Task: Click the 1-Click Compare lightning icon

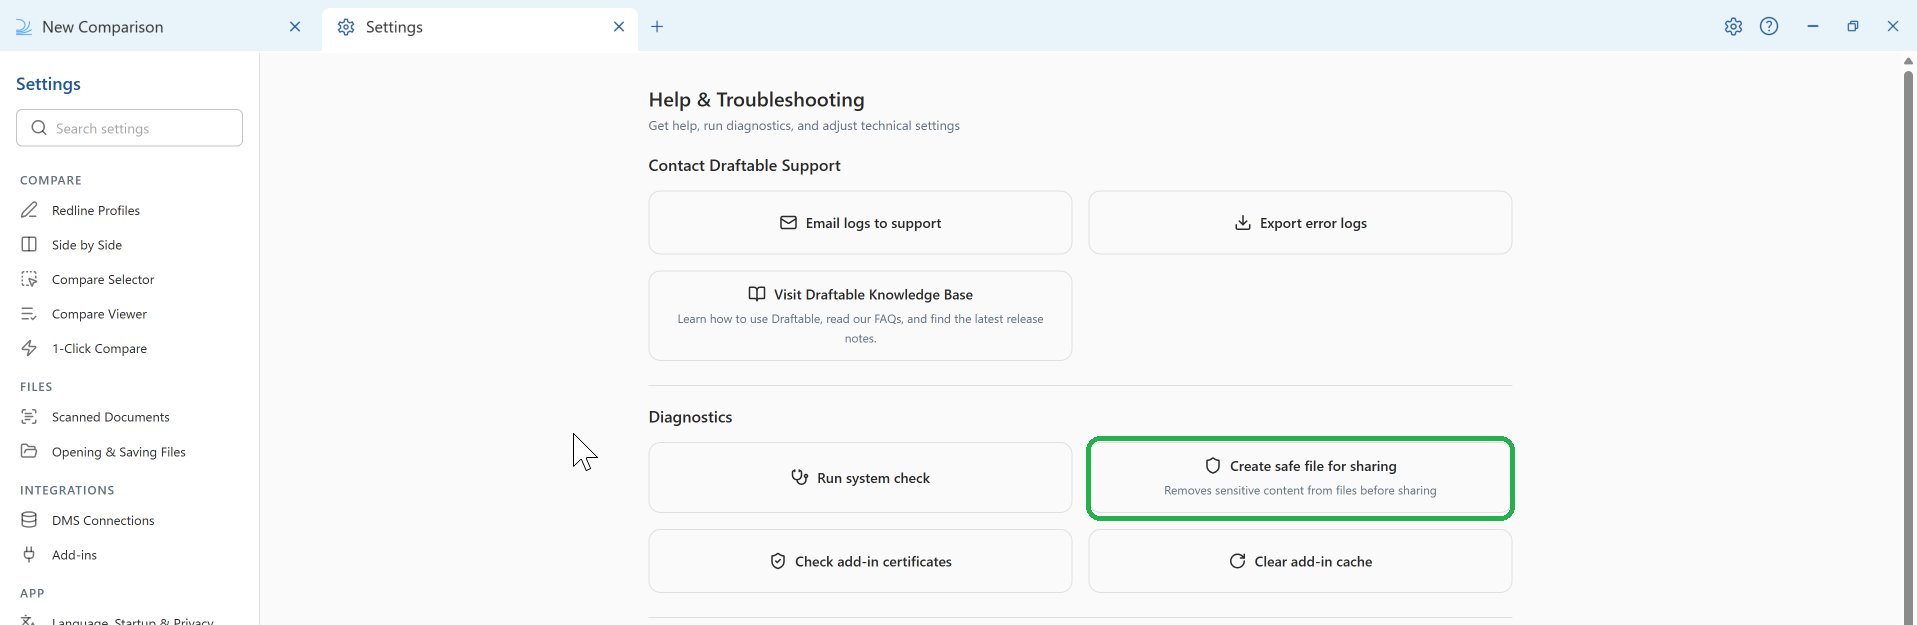Action: pos(29,348)
